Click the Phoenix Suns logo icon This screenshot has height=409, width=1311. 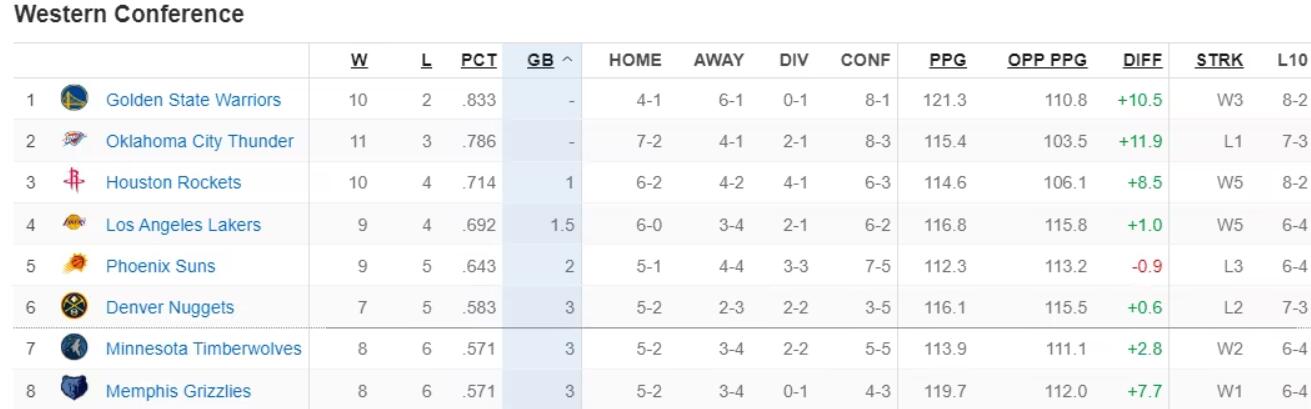(74, 266)
